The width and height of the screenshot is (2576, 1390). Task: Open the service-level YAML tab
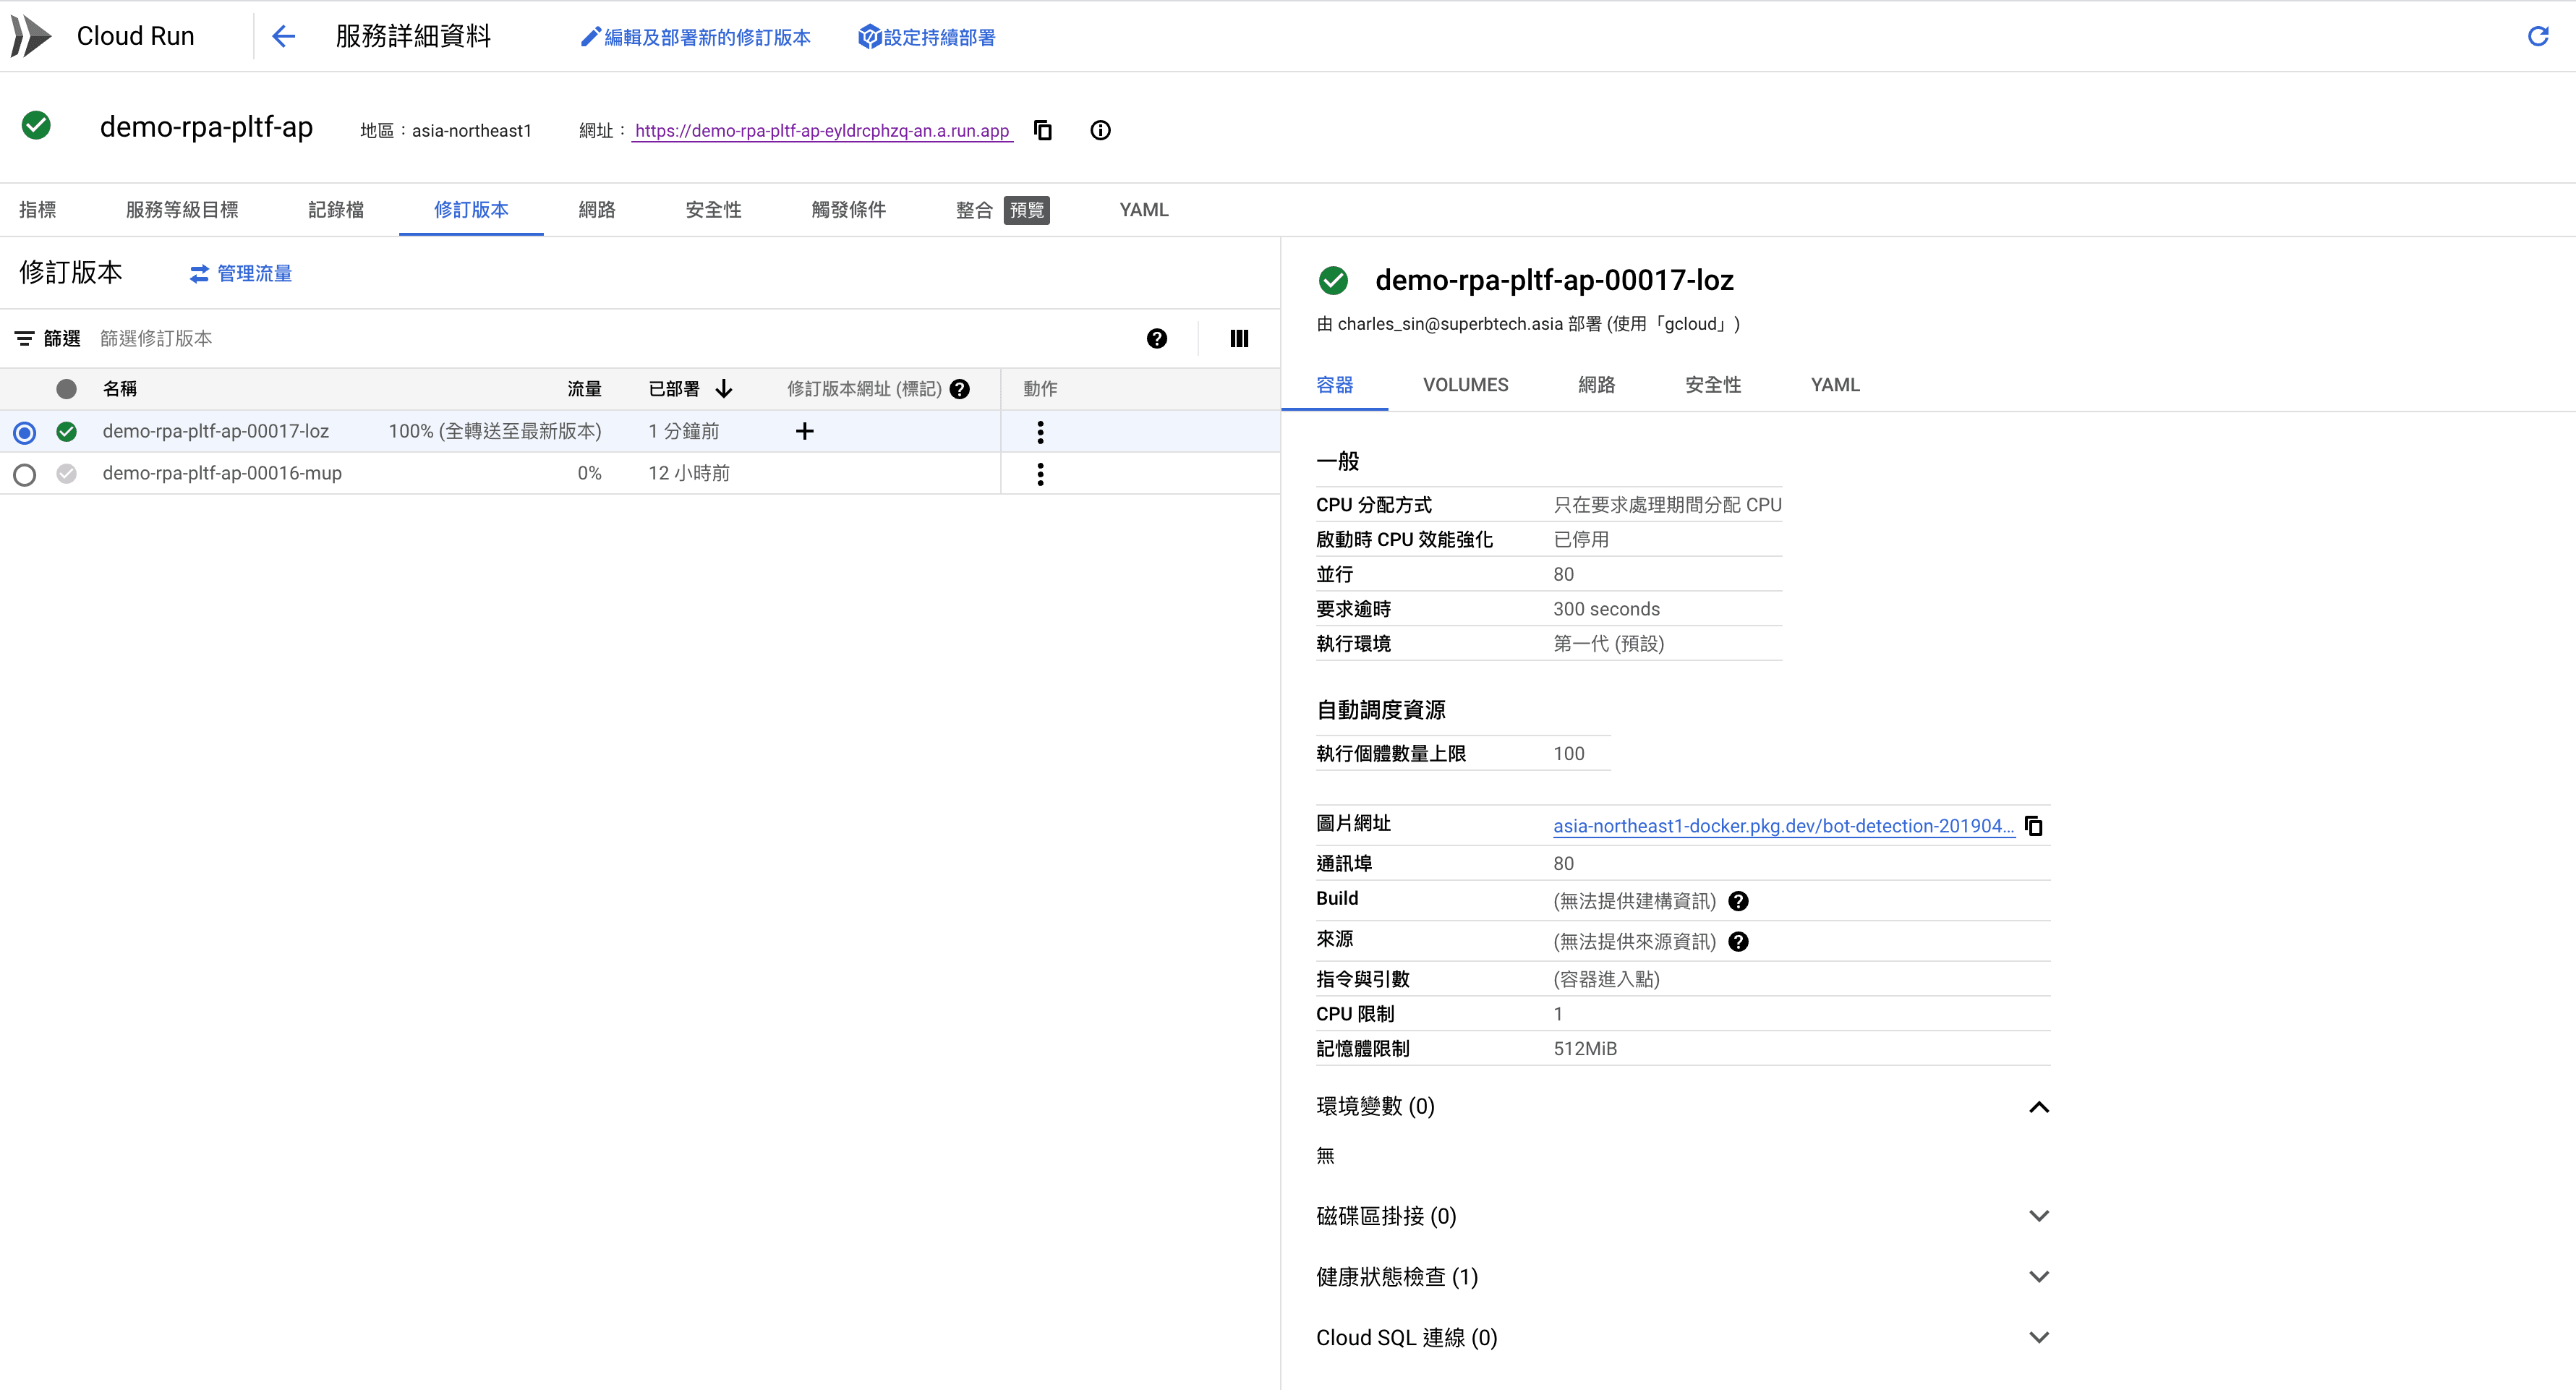tap(1144, 210)
